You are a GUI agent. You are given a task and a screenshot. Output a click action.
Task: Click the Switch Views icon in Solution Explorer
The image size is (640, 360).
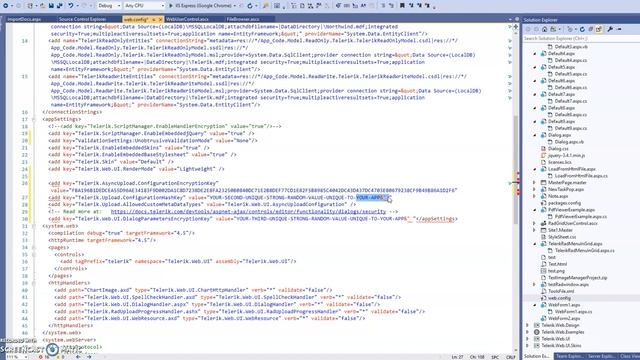coord(553,29)
